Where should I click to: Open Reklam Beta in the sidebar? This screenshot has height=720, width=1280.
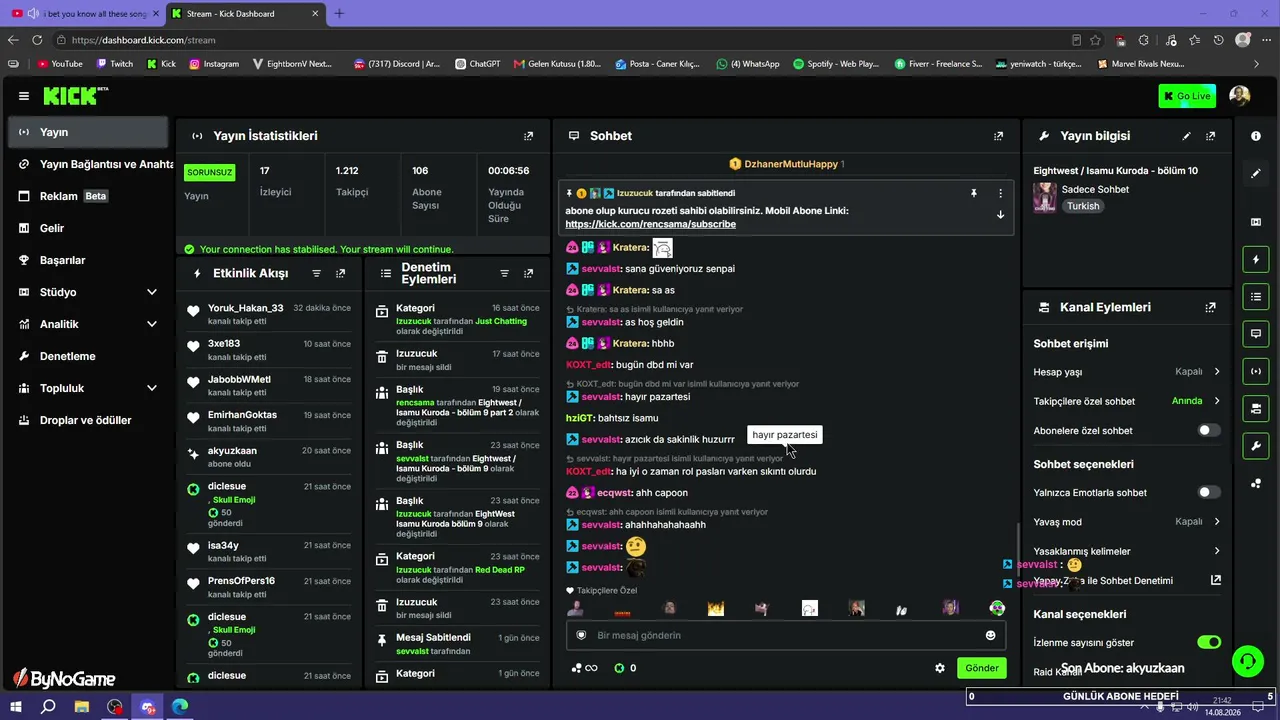click(x=88, y=196)
